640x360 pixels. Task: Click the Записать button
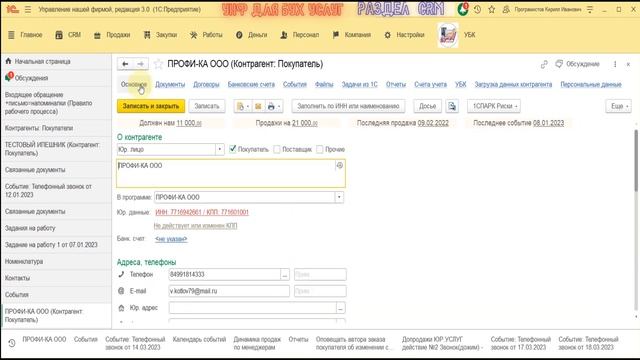click(207, 106)
